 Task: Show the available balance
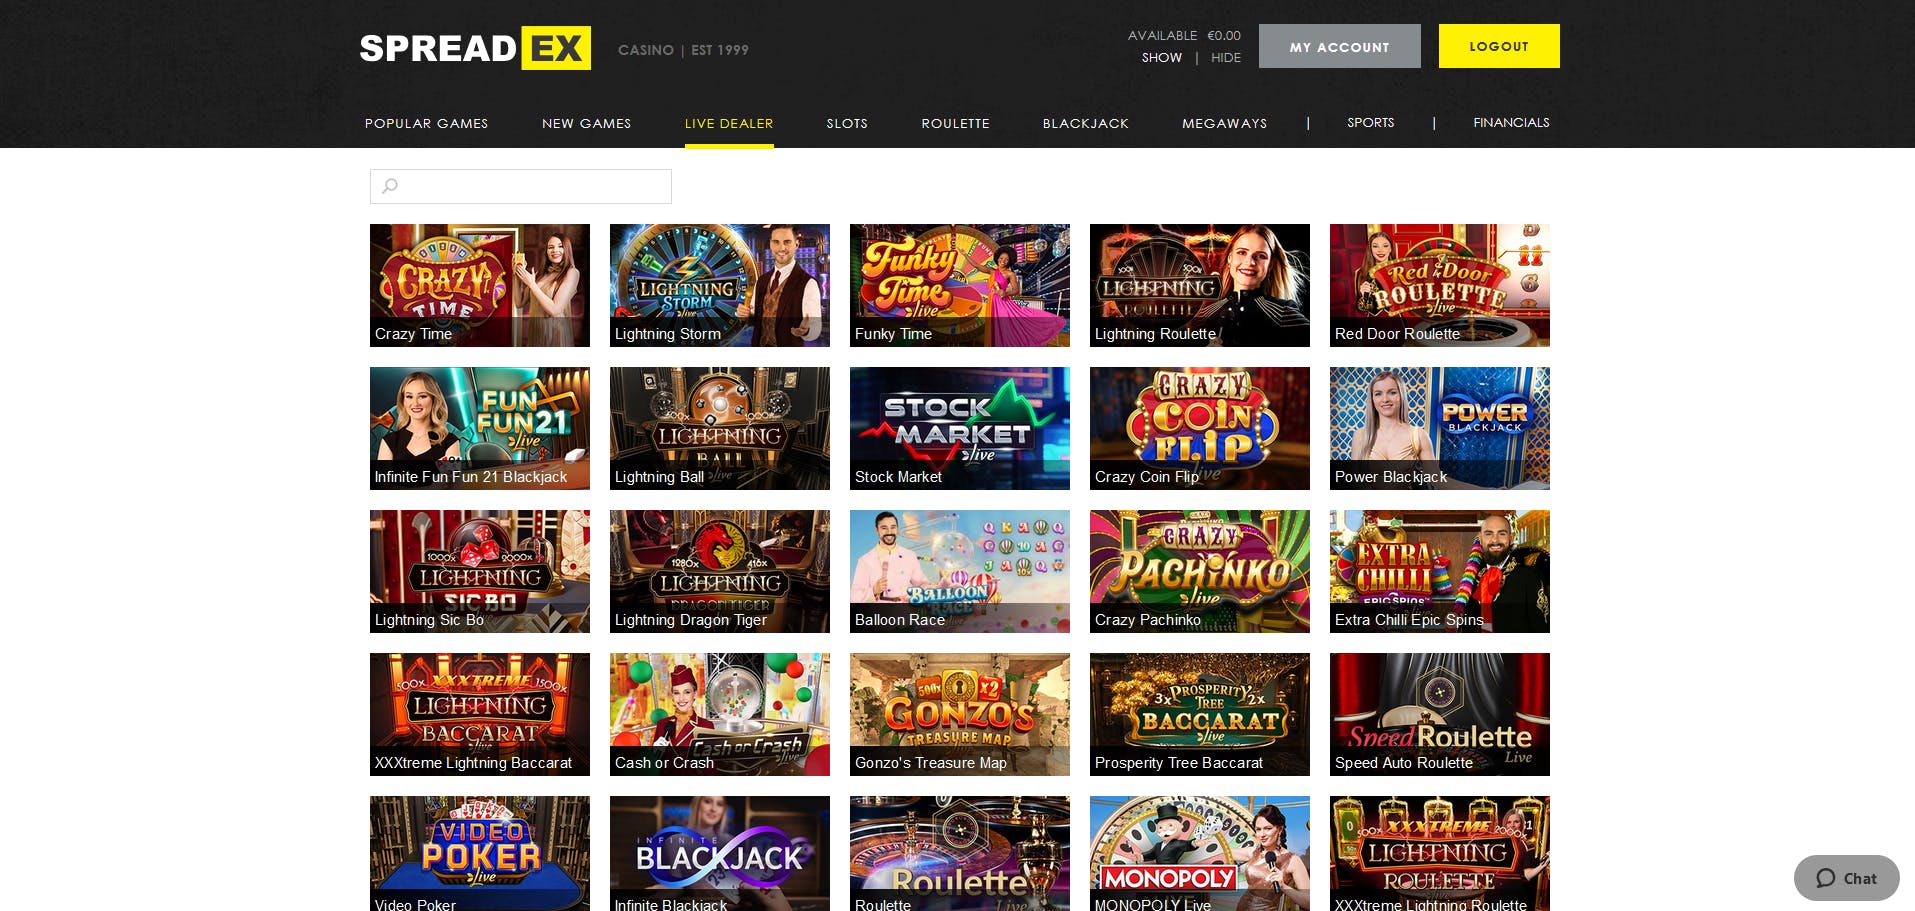click(1162, 58)
